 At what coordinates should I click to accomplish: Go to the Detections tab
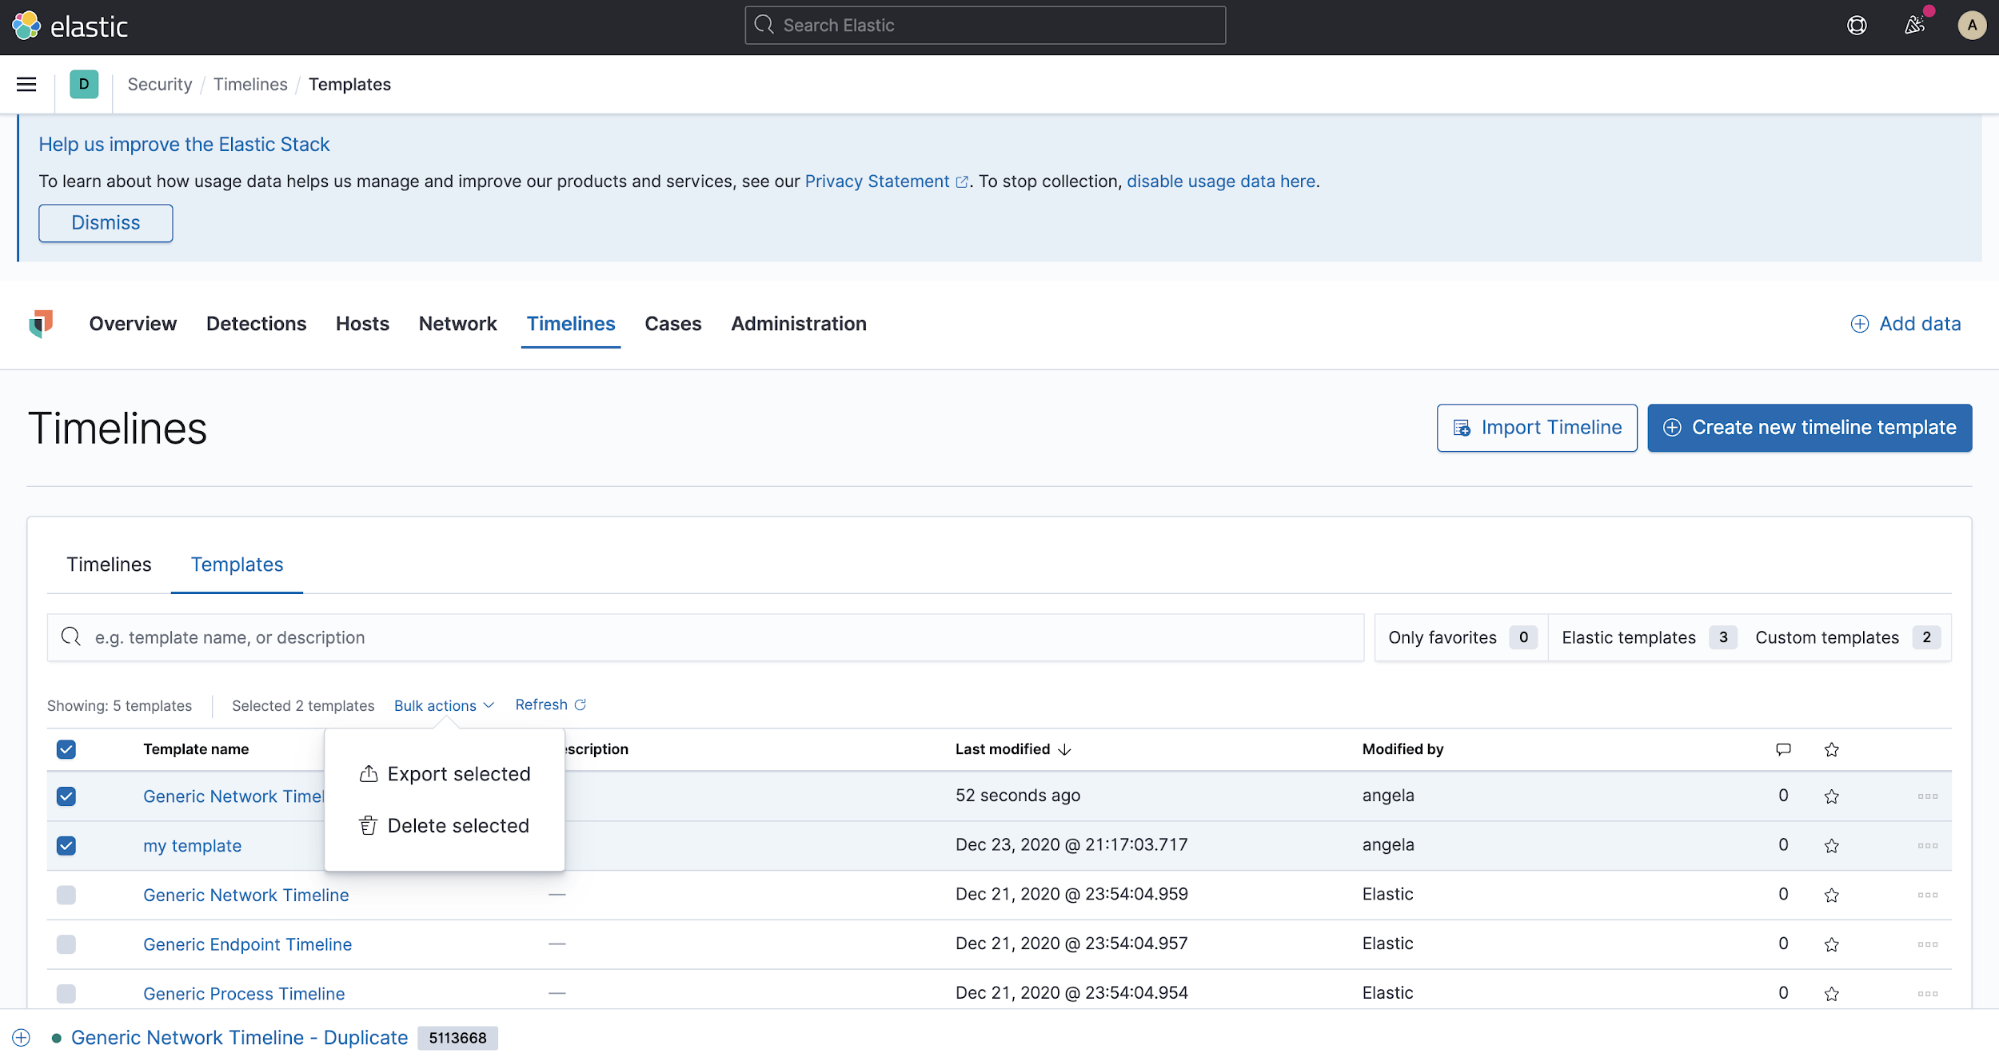(256, 324)
